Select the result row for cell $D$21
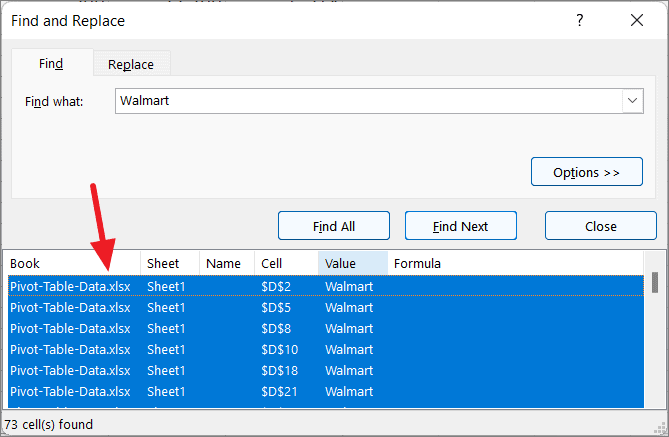669x437 pixels. click(x=326, y=391)
